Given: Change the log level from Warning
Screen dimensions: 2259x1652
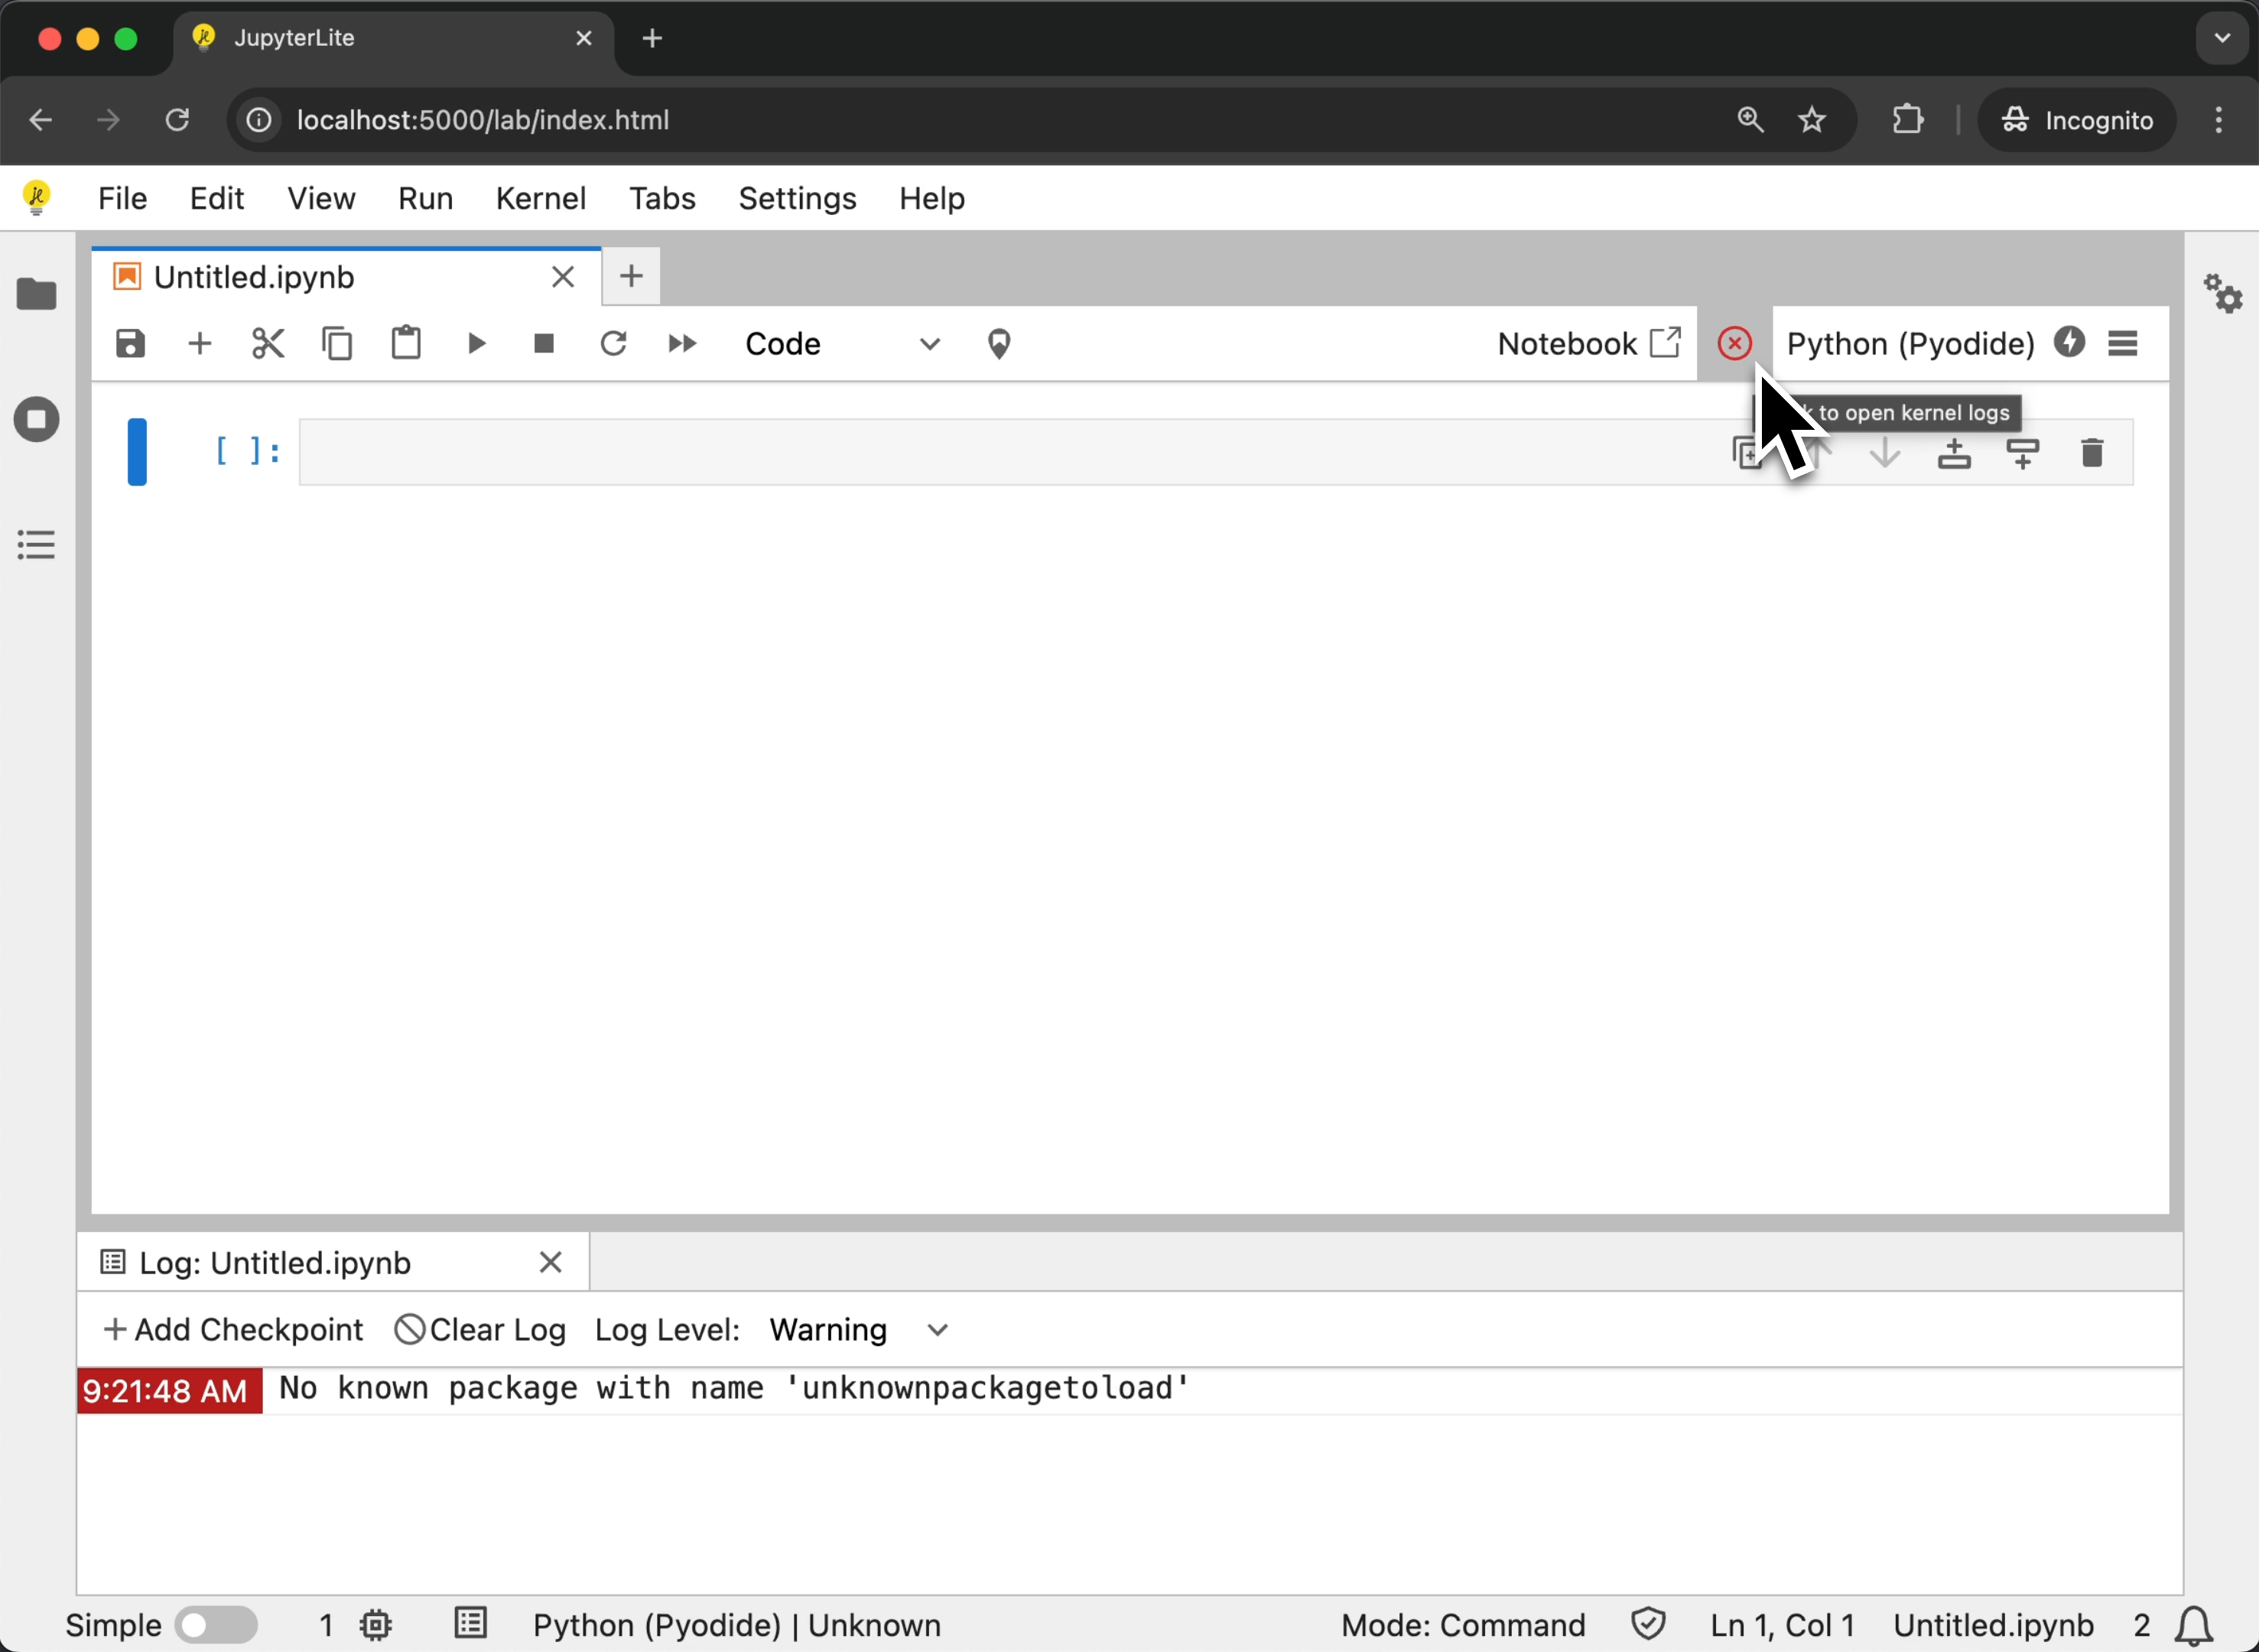Looking at the screenshot, I should click(x=860, y=1329).
